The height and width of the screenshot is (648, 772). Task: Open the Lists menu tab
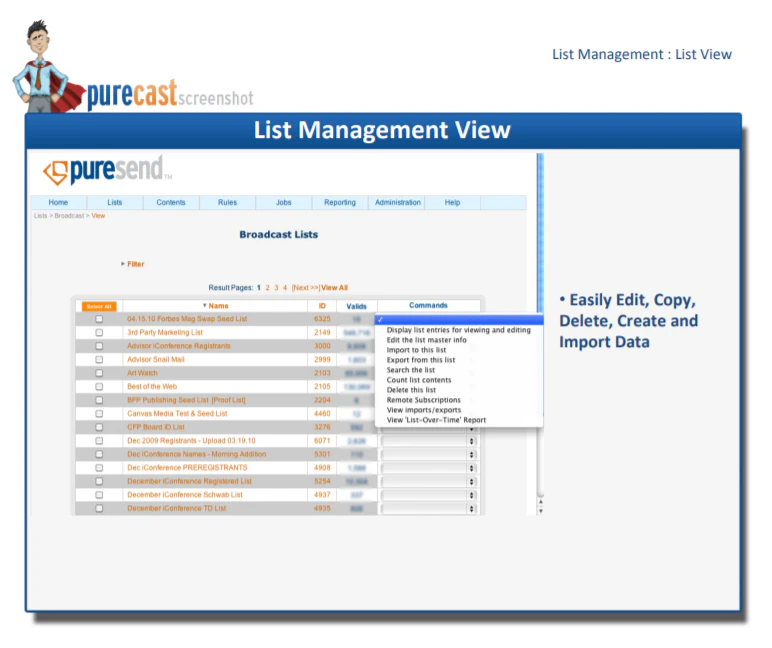(115, 202)
